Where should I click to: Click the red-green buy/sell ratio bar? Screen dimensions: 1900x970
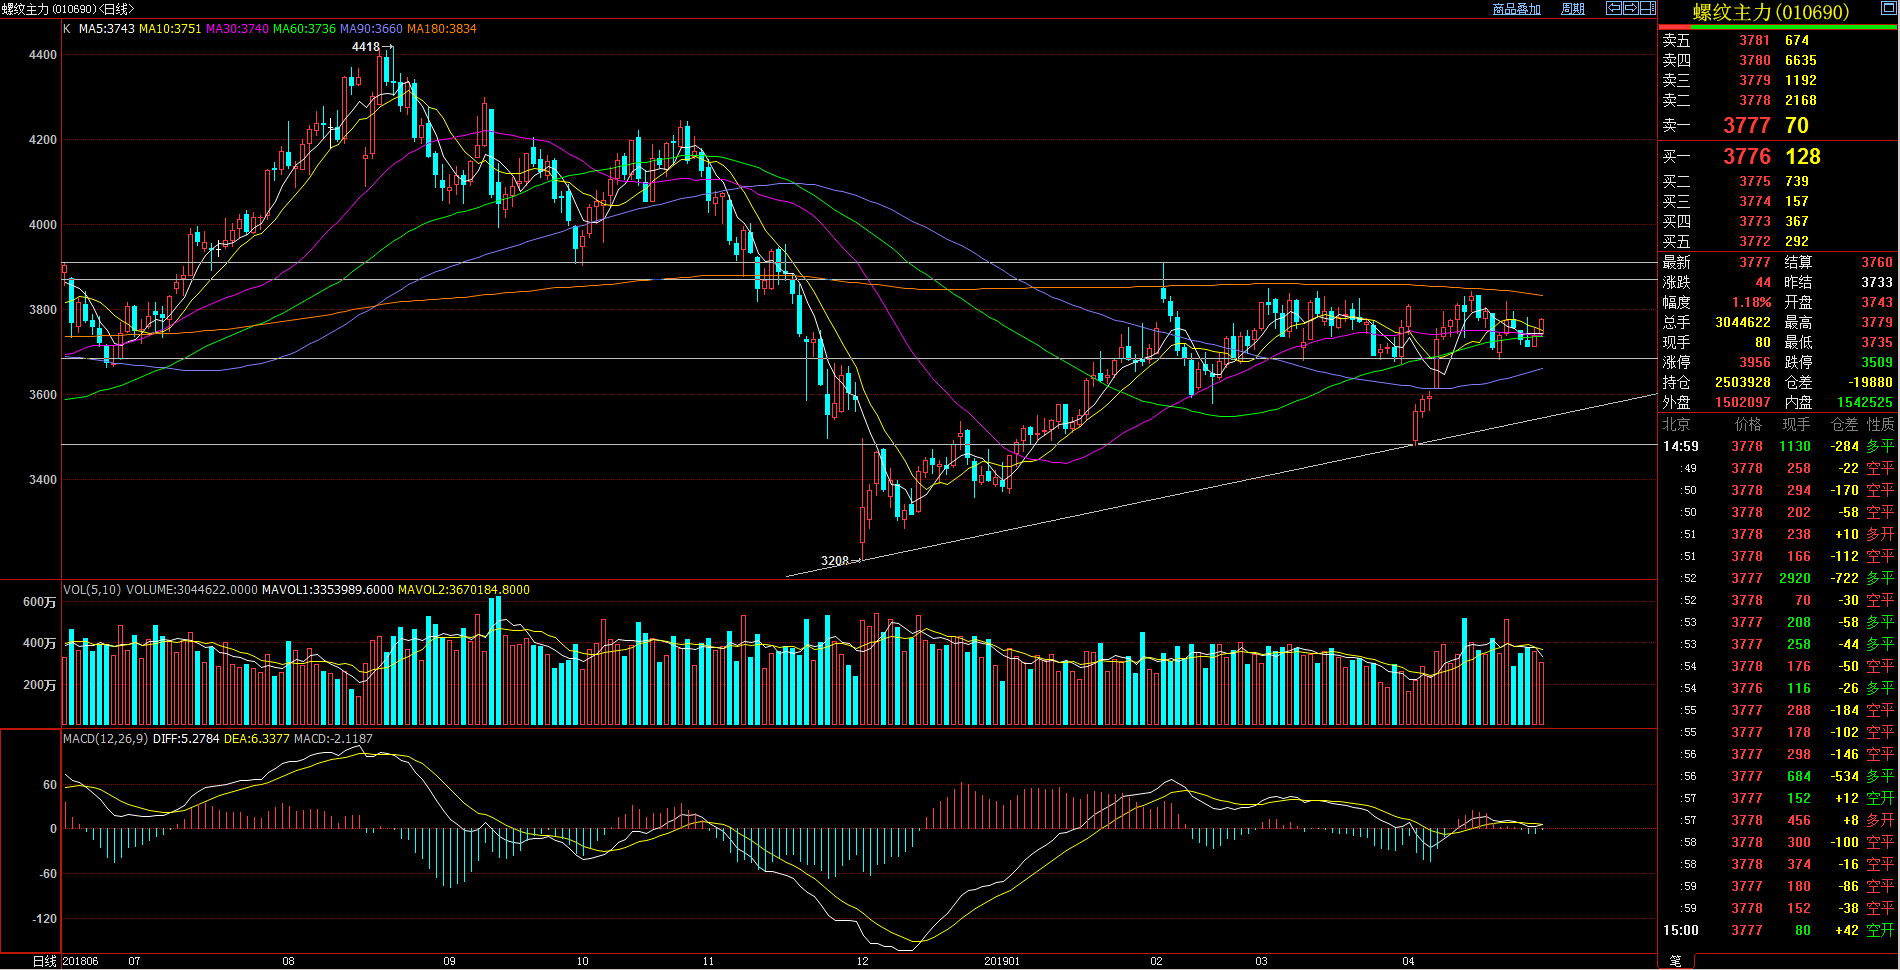1777,27
